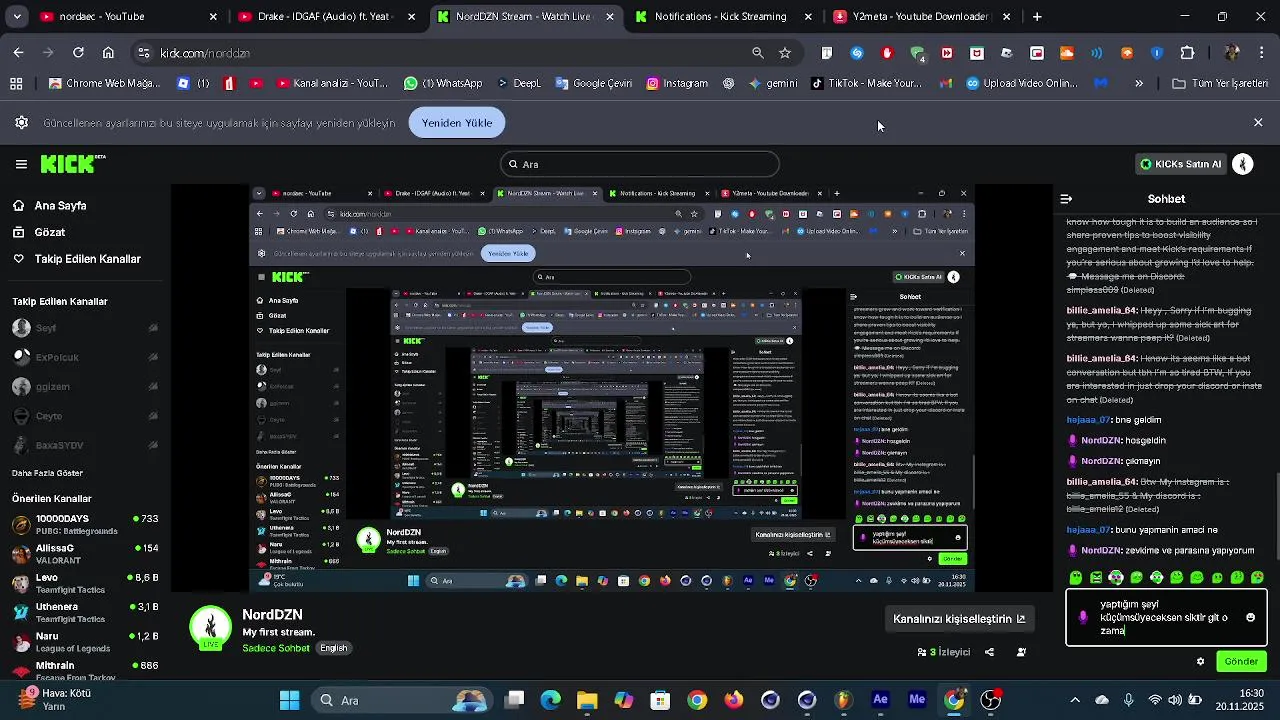1280x720 pixels.
Task: Open After Effects from the taskbar
Action: coord(880,700)
